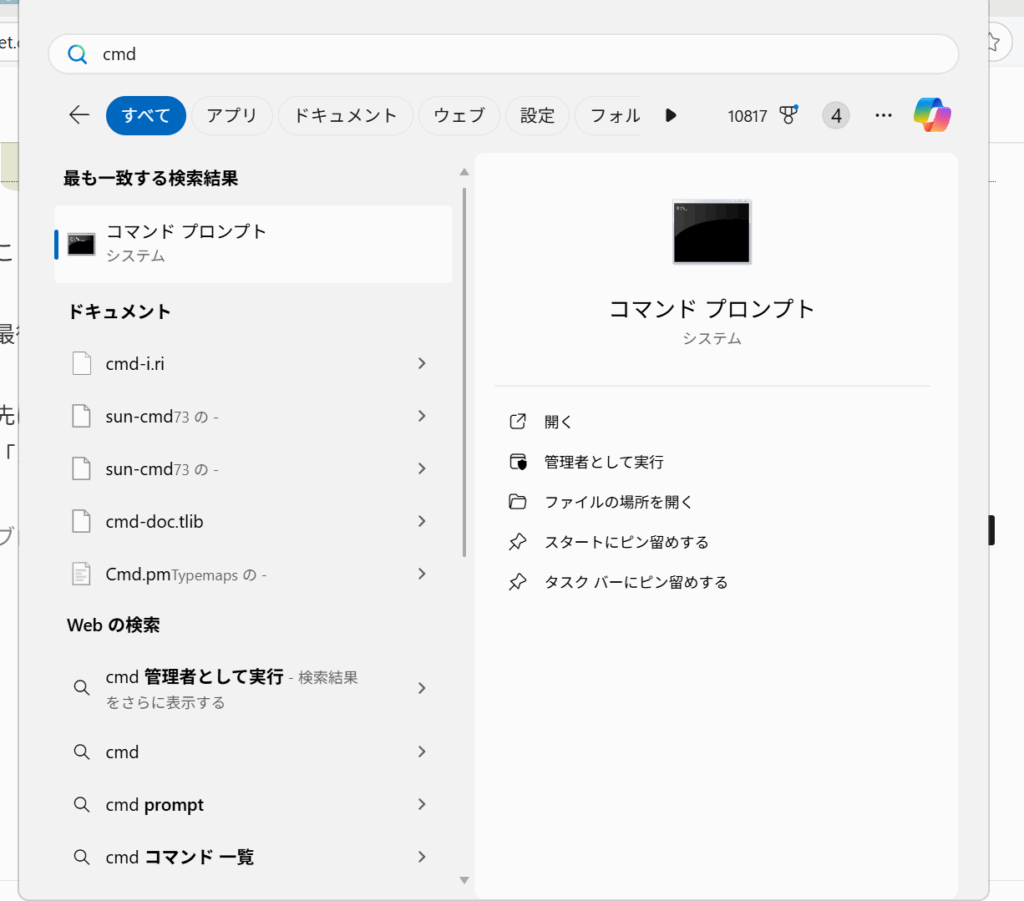
Task: Expand the cmd-i.ri result chevron
Action: (422, 364)
